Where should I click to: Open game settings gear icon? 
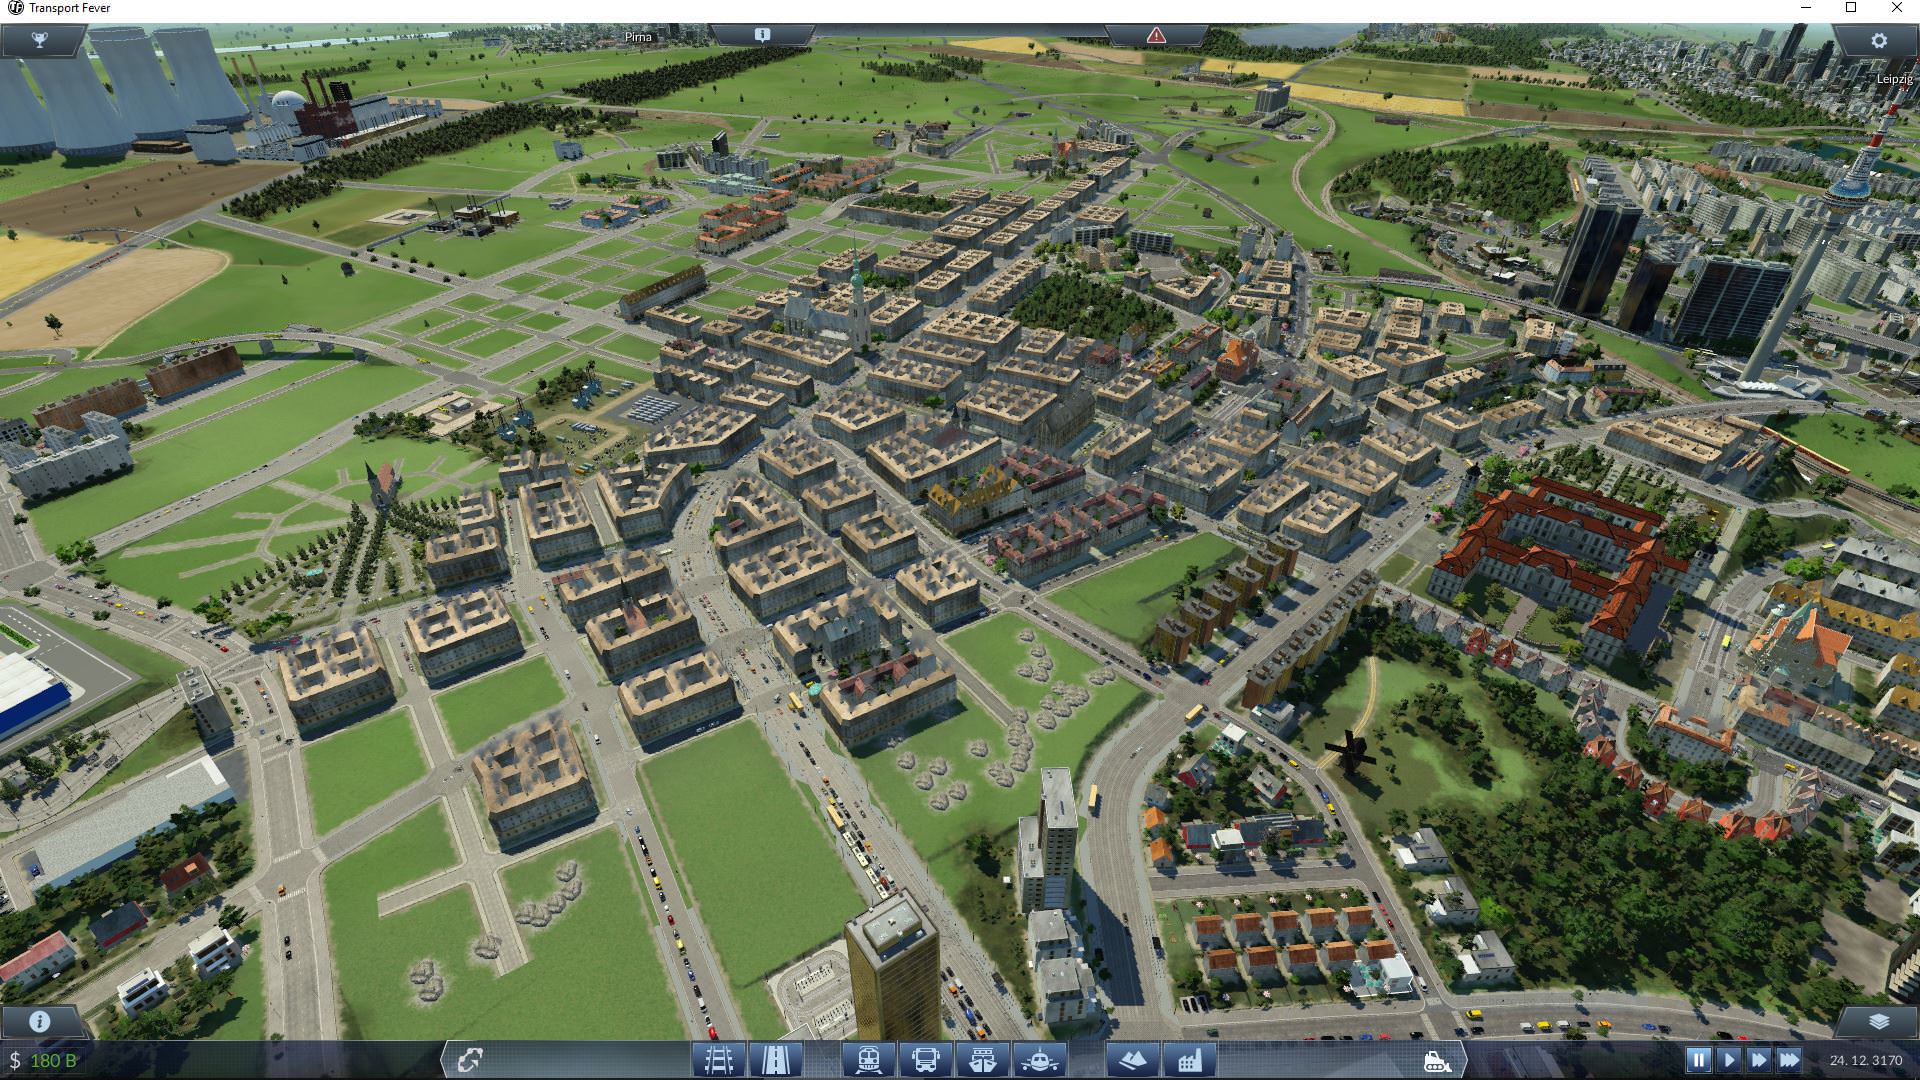tap(1878, 40)
